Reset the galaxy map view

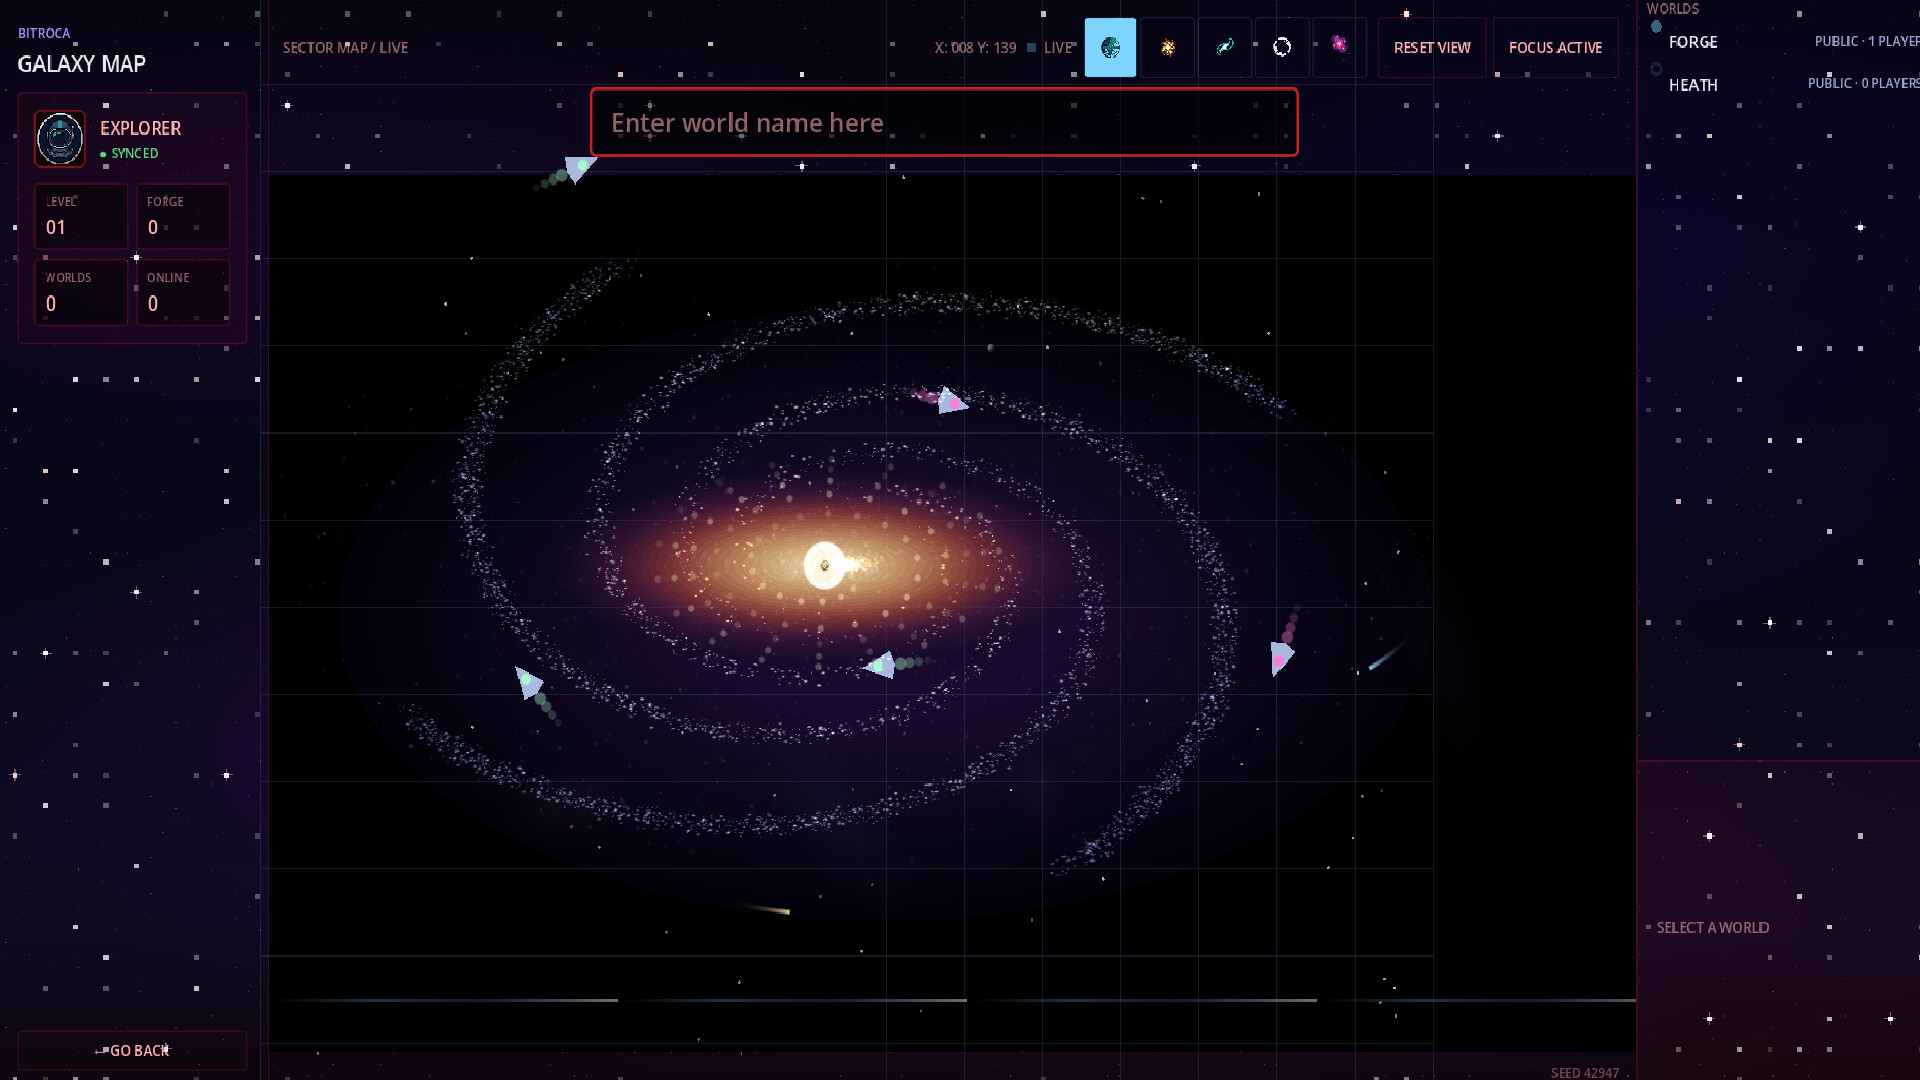pos(1432,47)
